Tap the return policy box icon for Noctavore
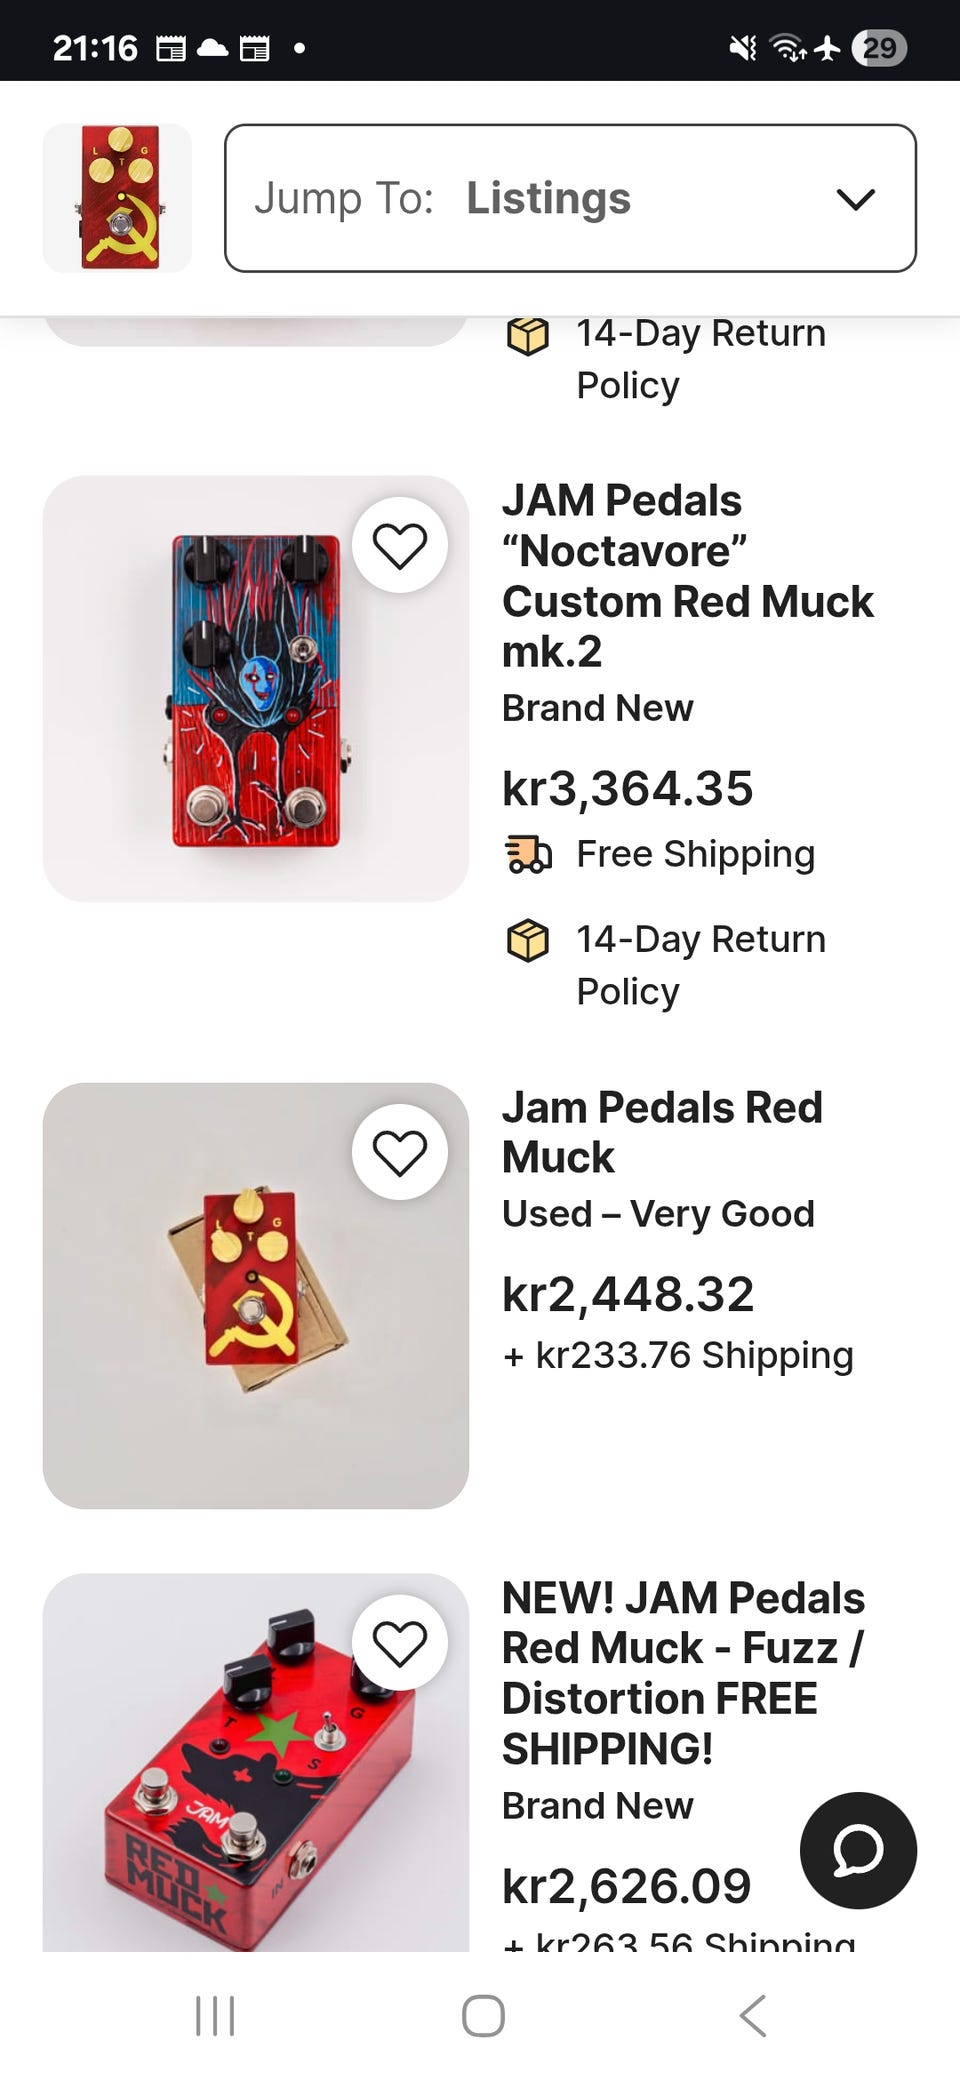The width and height of the screenshot is (960, 2080). click(528, 940)
